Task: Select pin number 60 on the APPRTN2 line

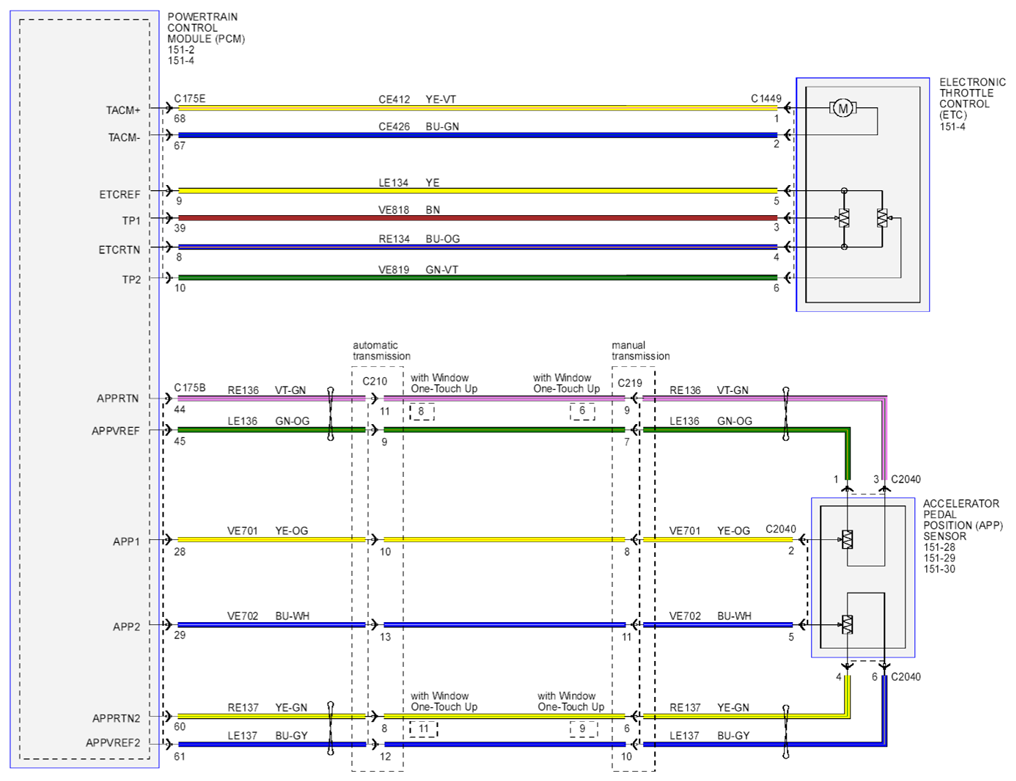Action: [179, 727]
